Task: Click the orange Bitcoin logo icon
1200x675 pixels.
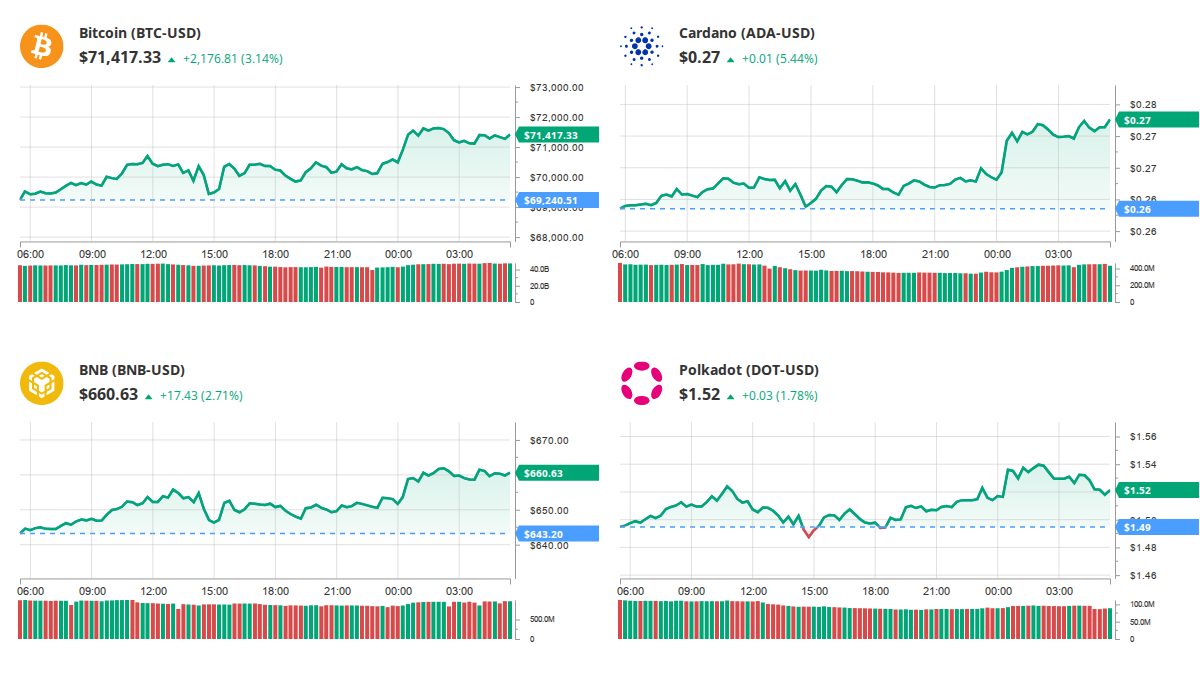Action: (41, 46)
